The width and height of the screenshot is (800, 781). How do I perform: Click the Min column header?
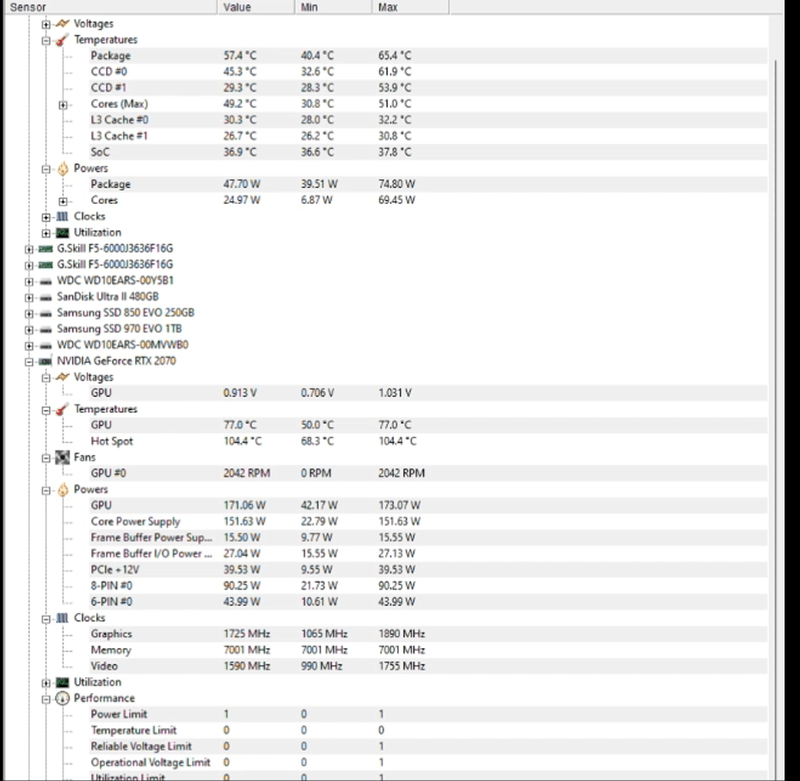(334, 7)
